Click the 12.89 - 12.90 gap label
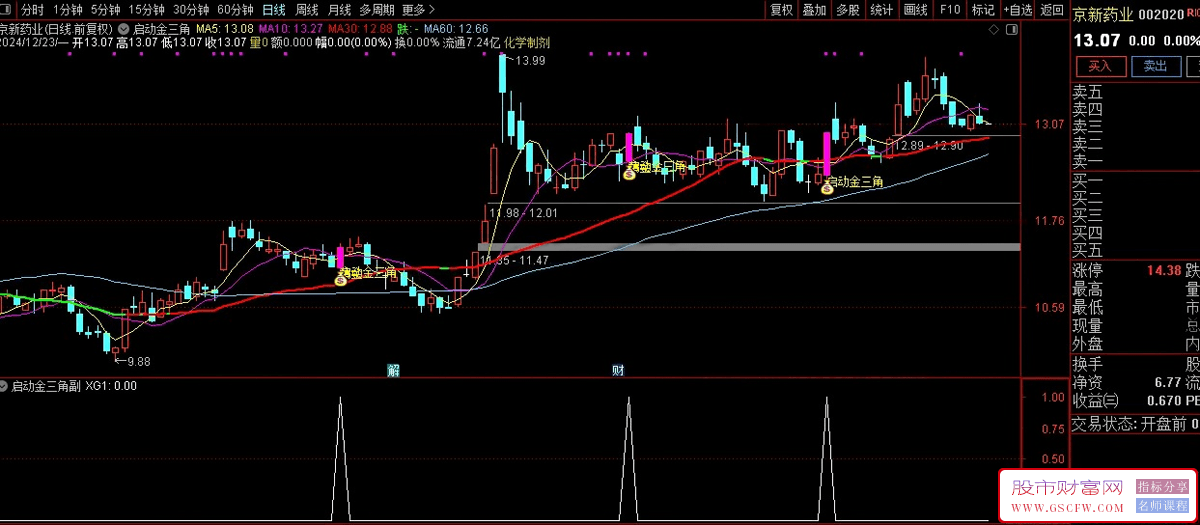 (x=928, y=146)
